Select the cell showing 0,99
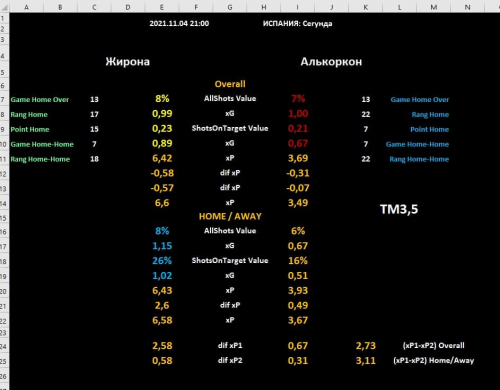 click(162, 114)
